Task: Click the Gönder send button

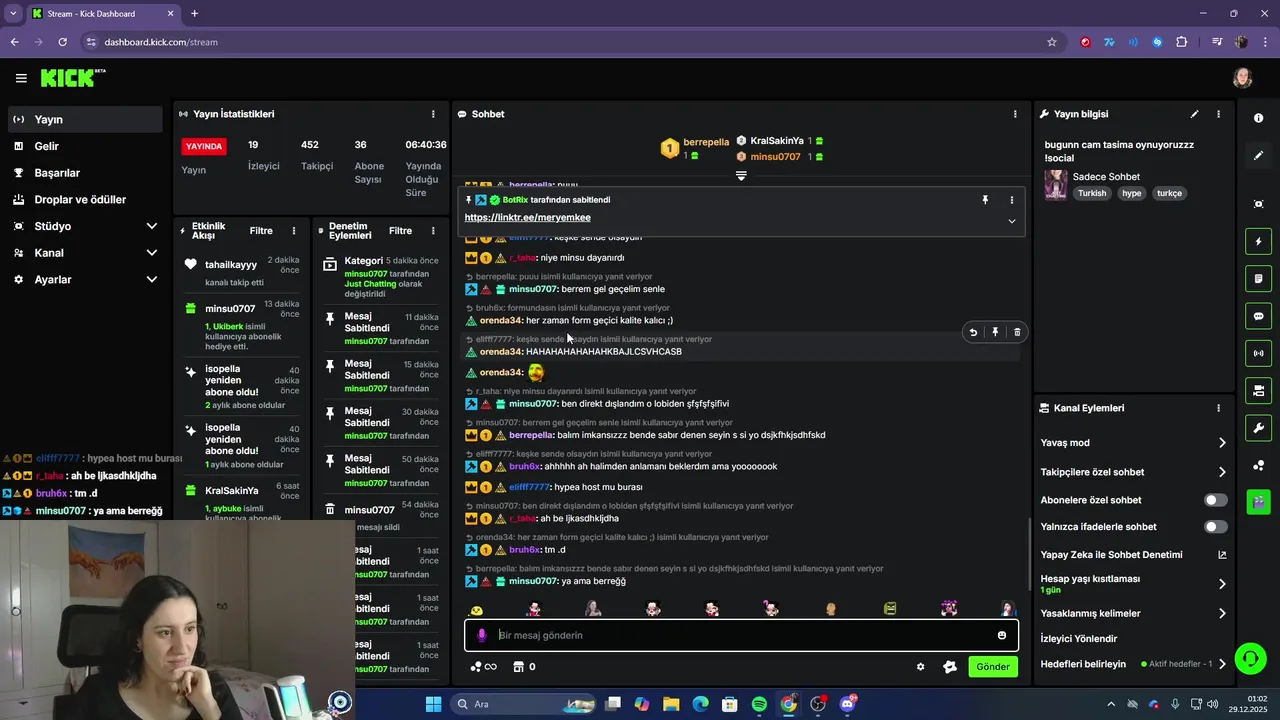Action: click(x=993, y=667)
